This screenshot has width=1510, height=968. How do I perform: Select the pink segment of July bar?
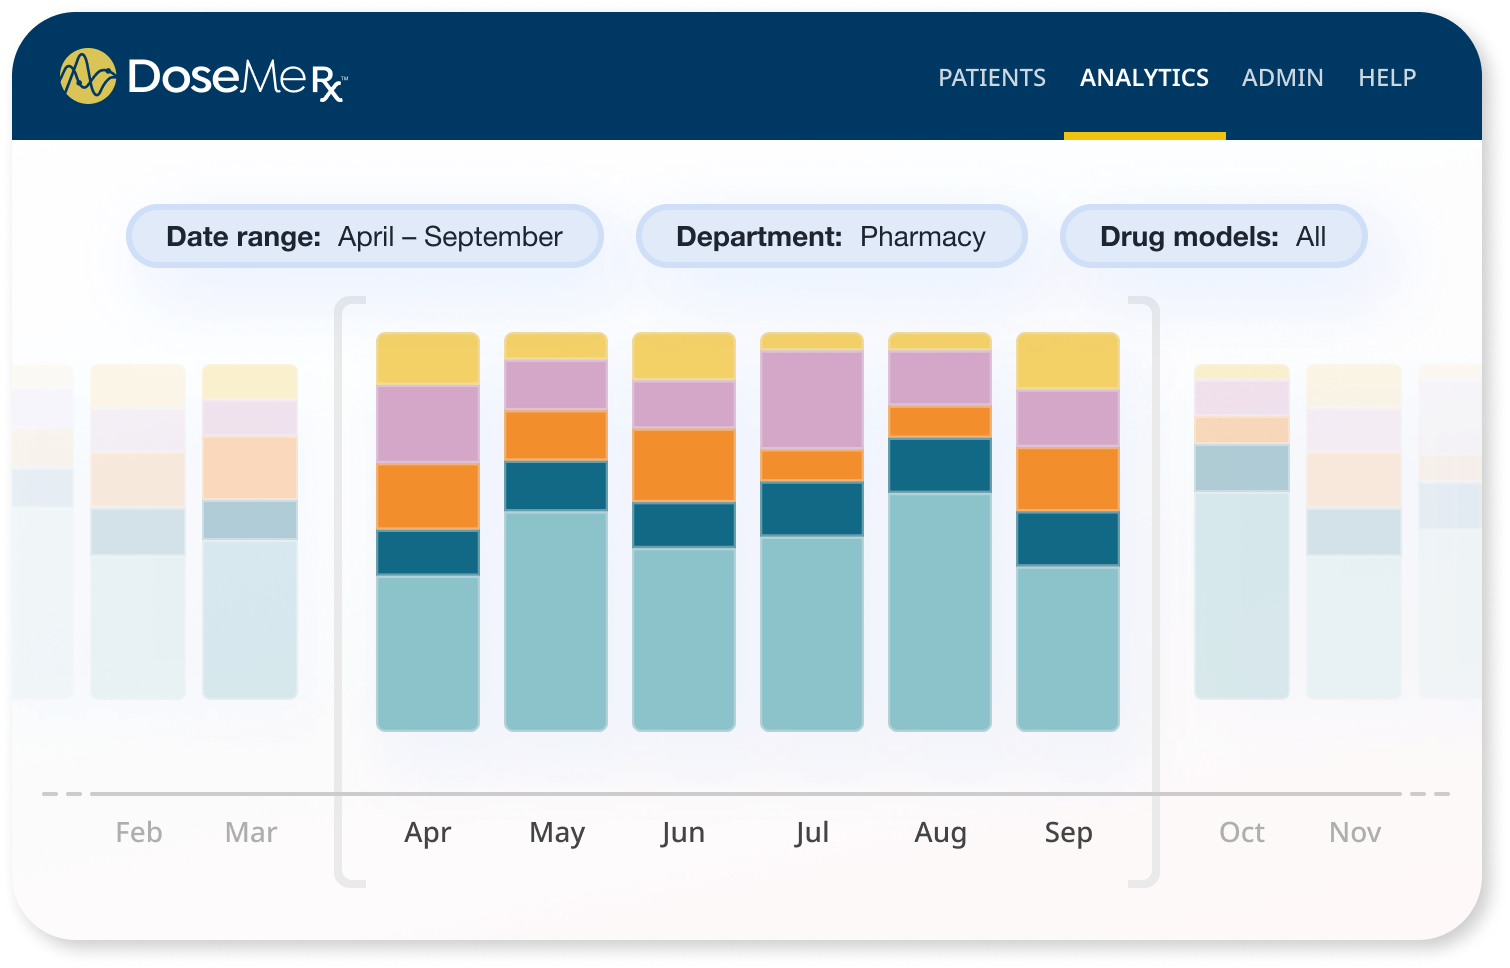point(812,399)
